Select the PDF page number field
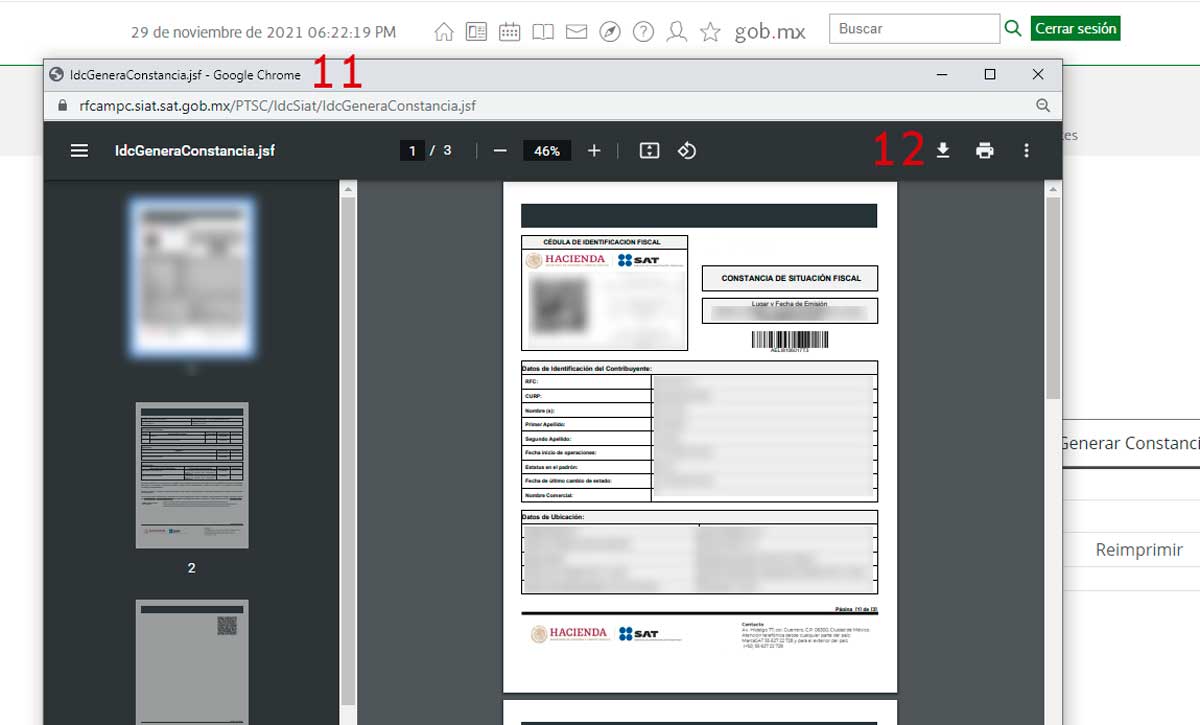This screenshot has height=725, width=1200. (x=411, y=151)
